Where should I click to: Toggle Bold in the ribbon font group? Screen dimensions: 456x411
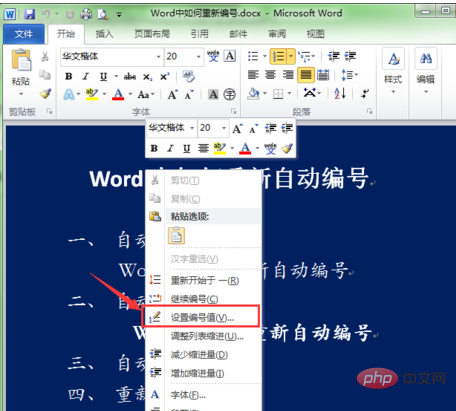[x=69, y=76]
